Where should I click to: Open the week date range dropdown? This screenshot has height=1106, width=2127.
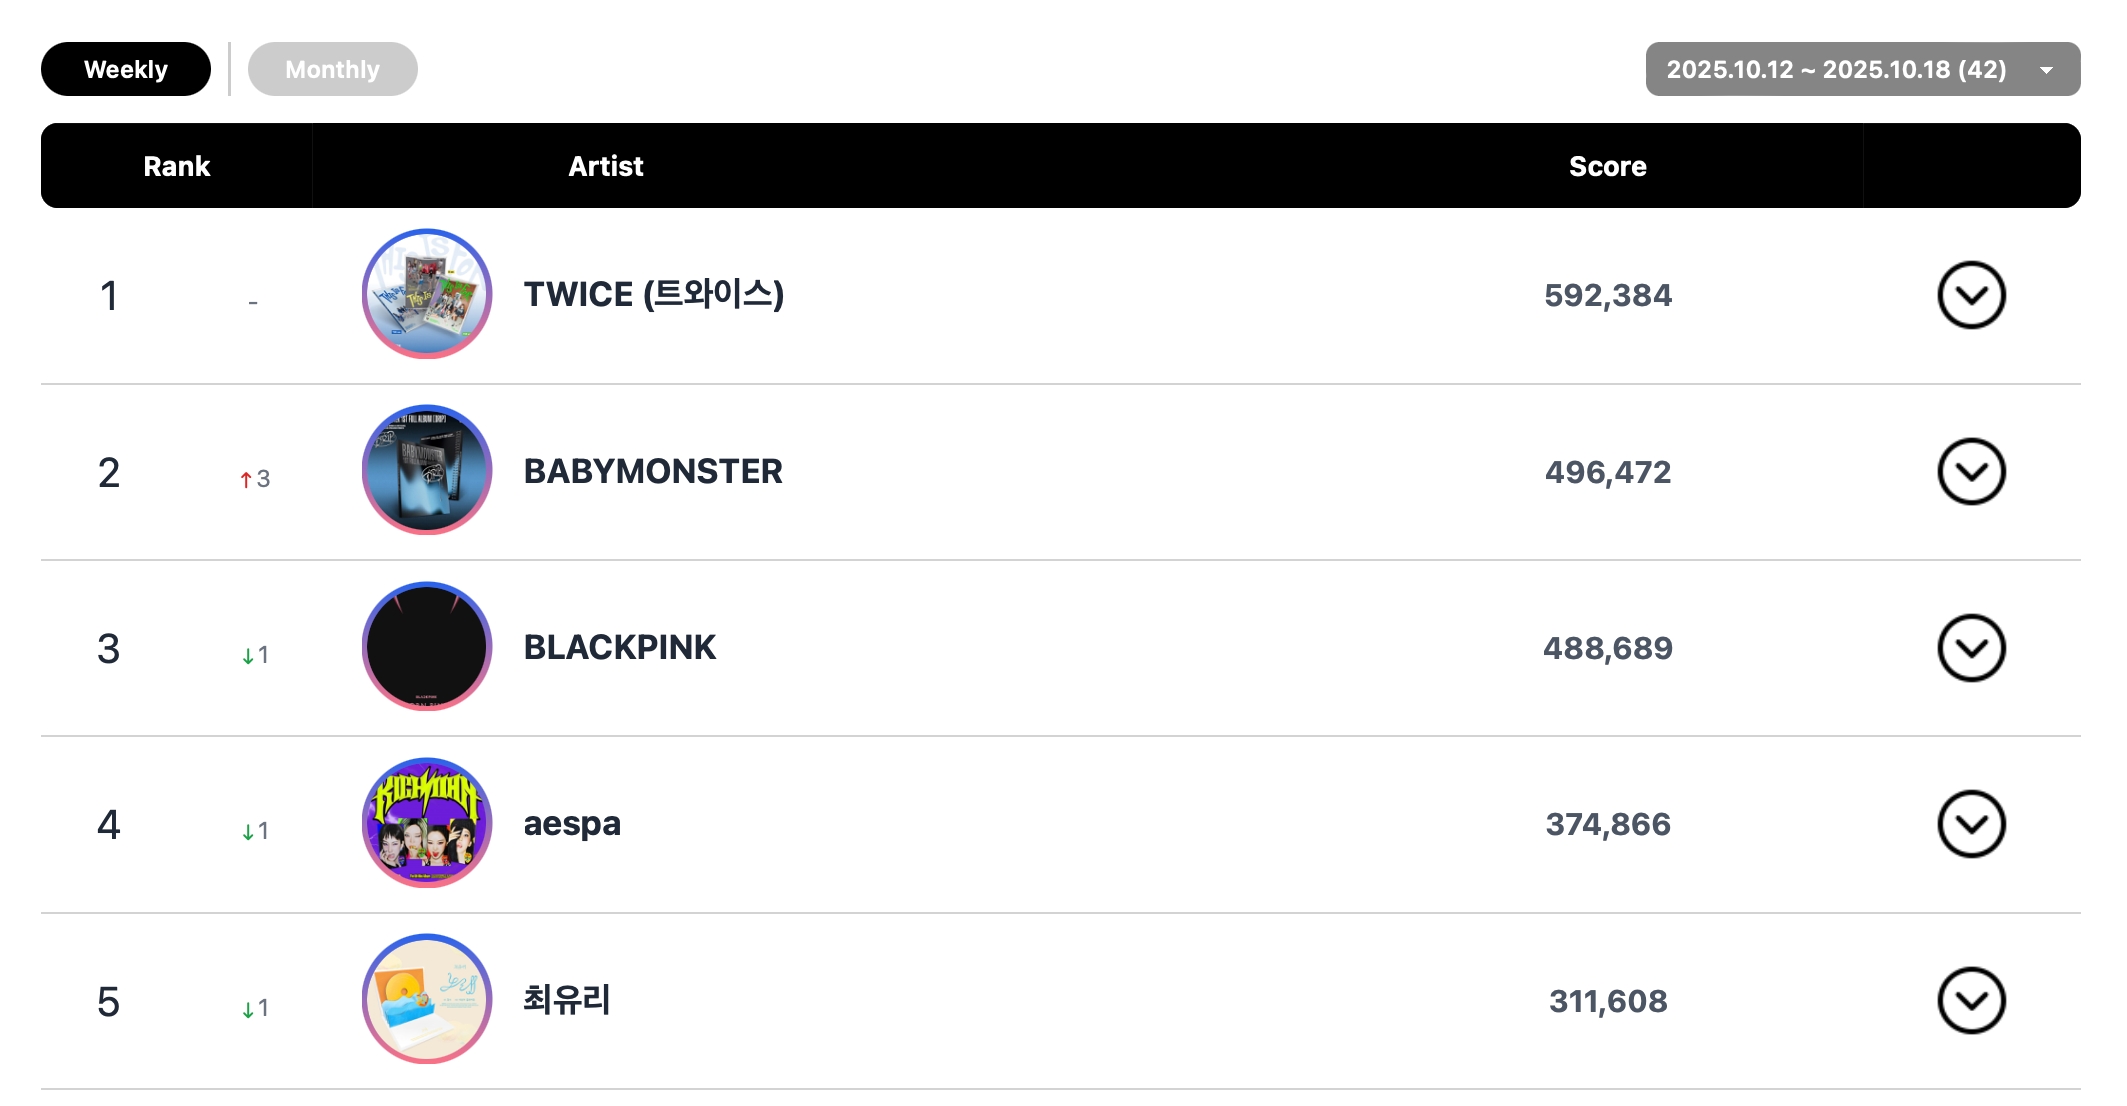pos(1862,69)
